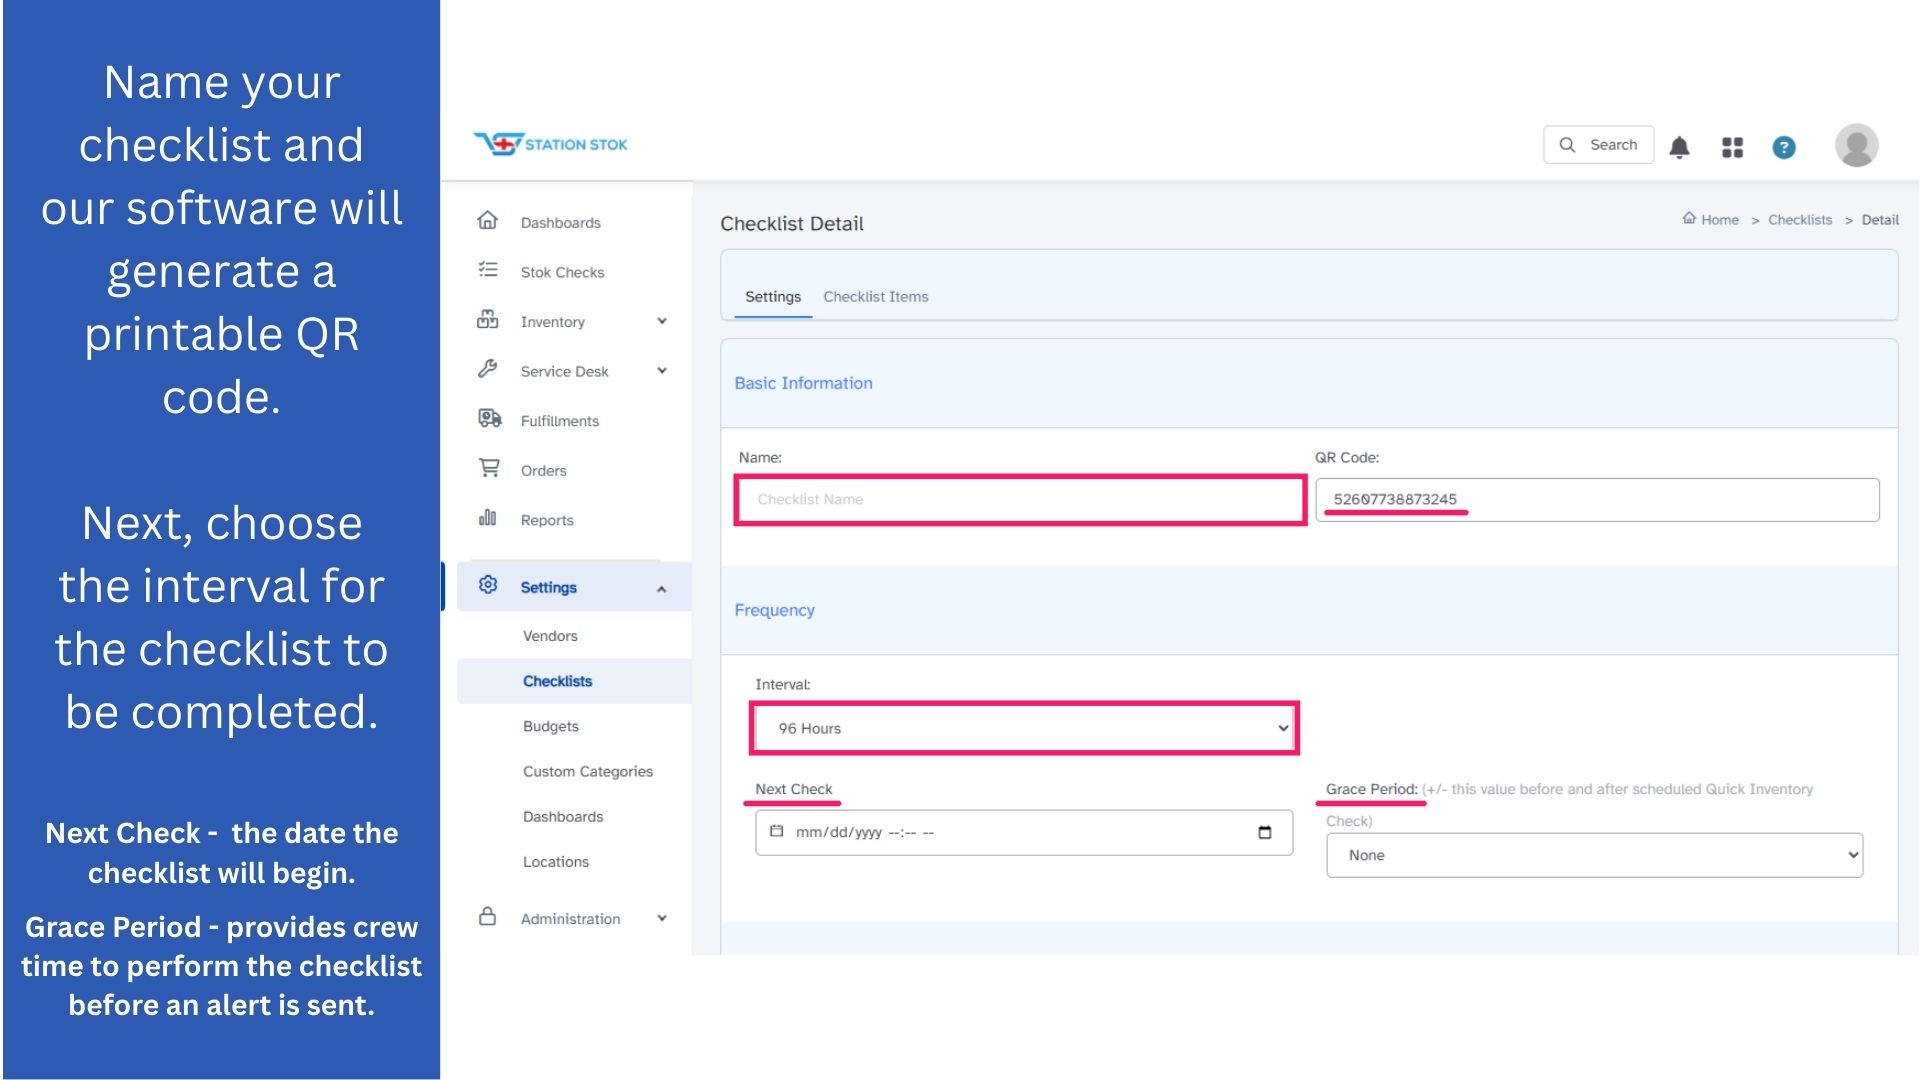Click the Fulfillments truck icon
The height and width of the screenshot is (1080, 1920).
coord(488,419)
